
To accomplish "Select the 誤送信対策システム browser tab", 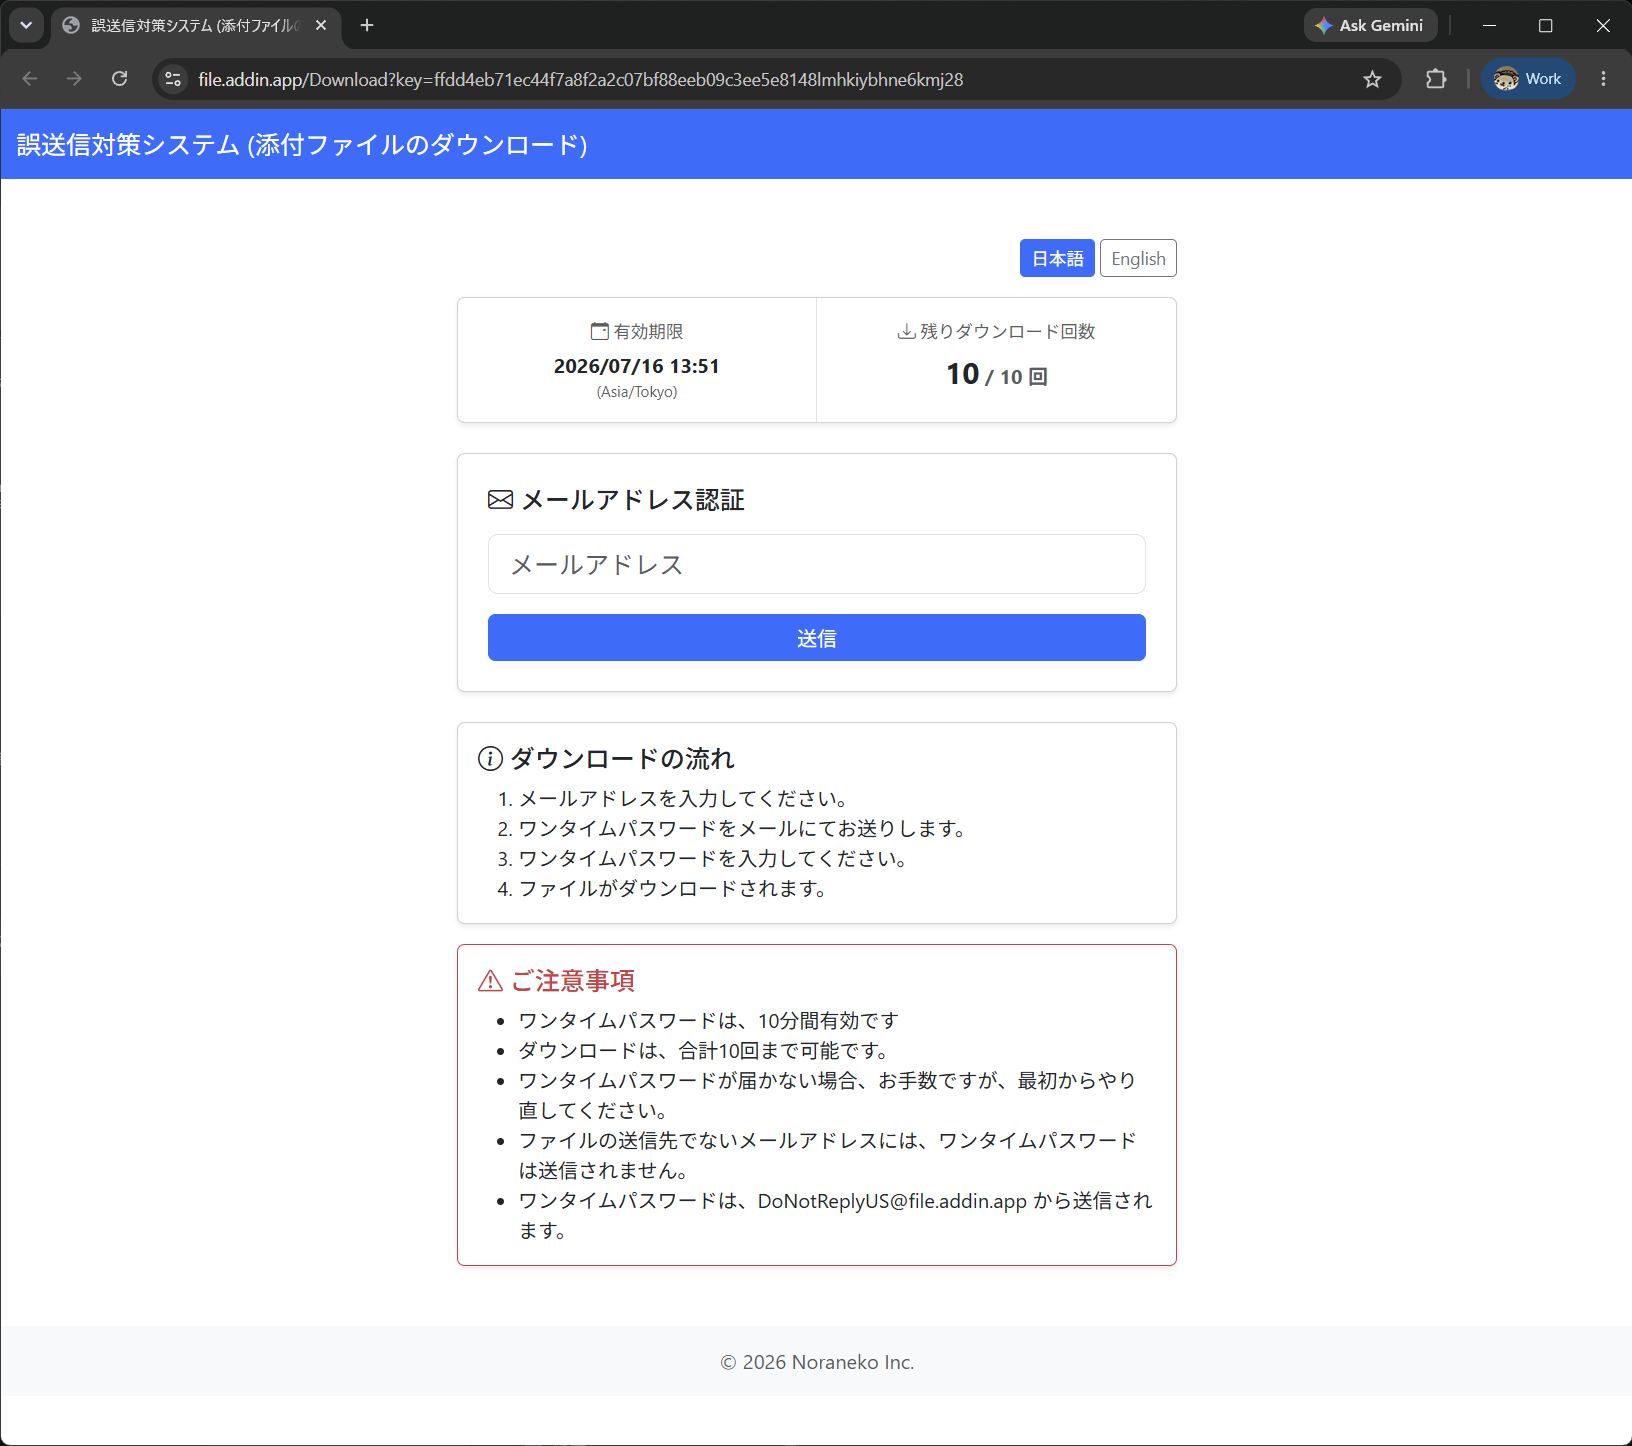I will [x=195, y=25].
